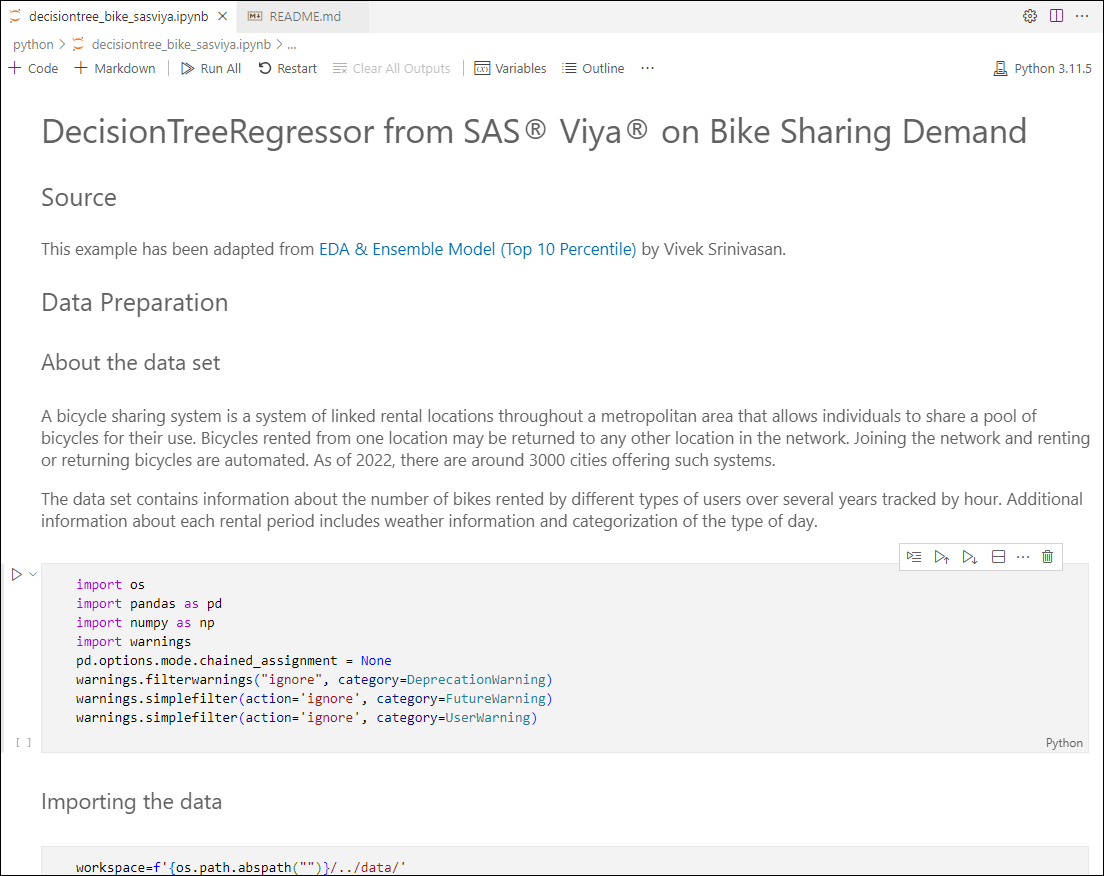Execute cell and below icon
1104x876 pixels.
[970, 557]
